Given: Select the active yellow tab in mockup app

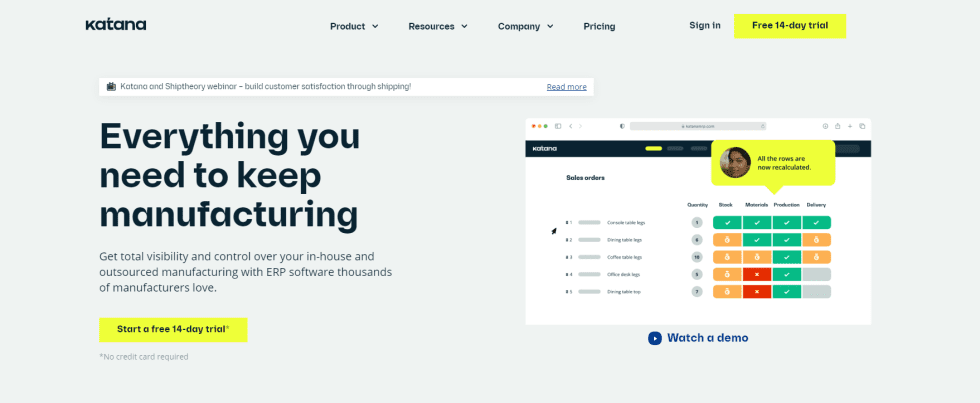Looking at the screenshot, I should [653, 149].
